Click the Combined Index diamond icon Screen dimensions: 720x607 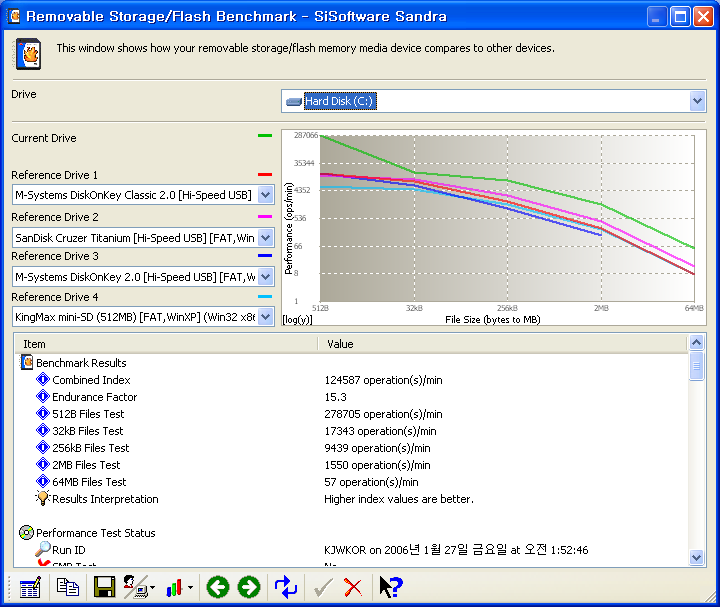(43, 380)
